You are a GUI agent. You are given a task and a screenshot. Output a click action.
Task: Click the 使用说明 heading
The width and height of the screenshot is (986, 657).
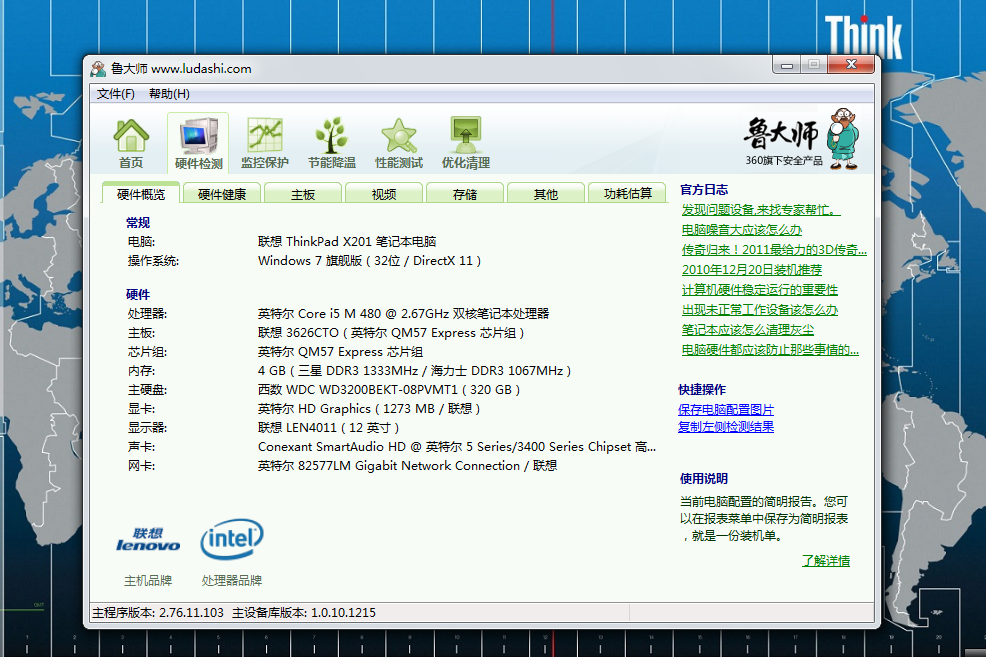click(704, 479)
